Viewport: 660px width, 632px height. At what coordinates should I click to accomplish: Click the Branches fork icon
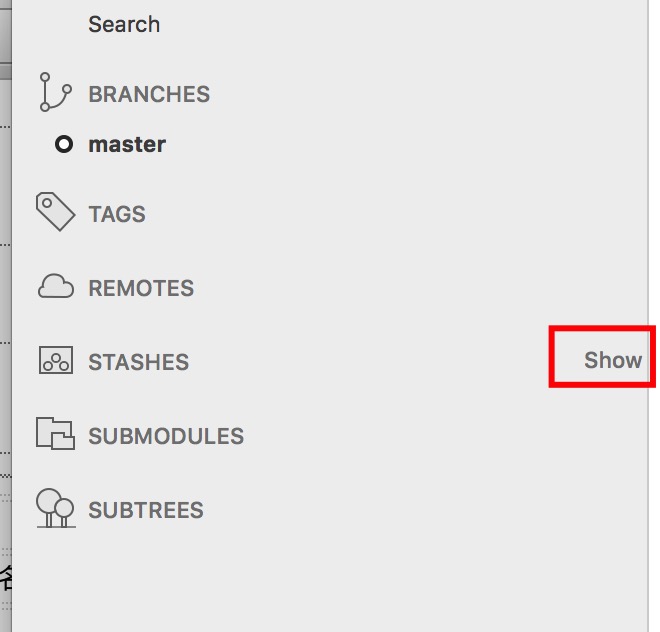(x=56, y=92)
